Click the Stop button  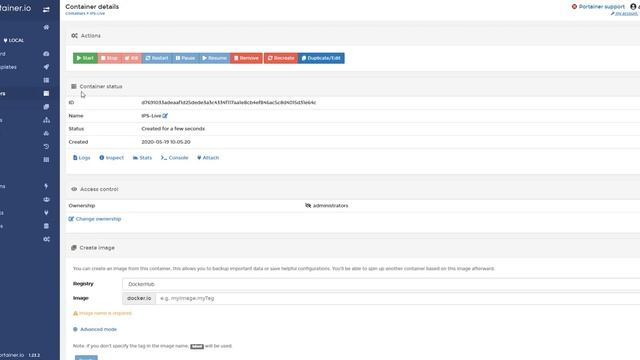click(x=109, y=58)
